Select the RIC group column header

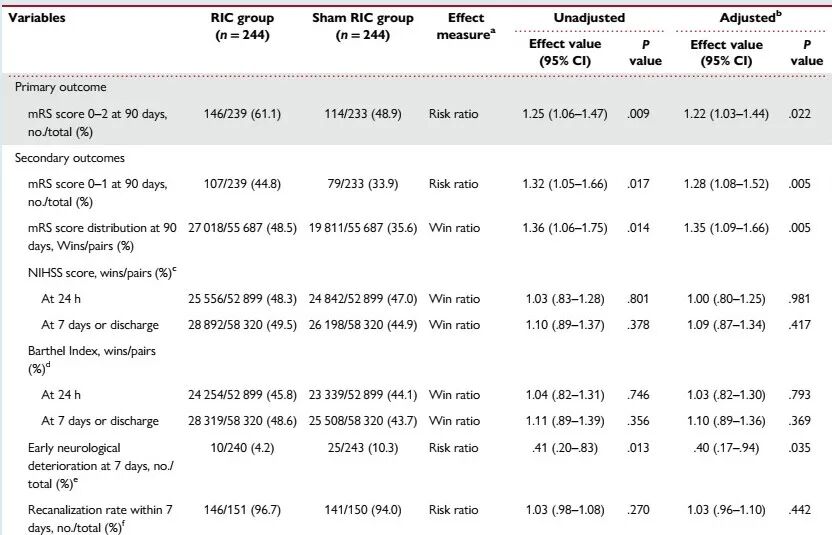[242, 27]
